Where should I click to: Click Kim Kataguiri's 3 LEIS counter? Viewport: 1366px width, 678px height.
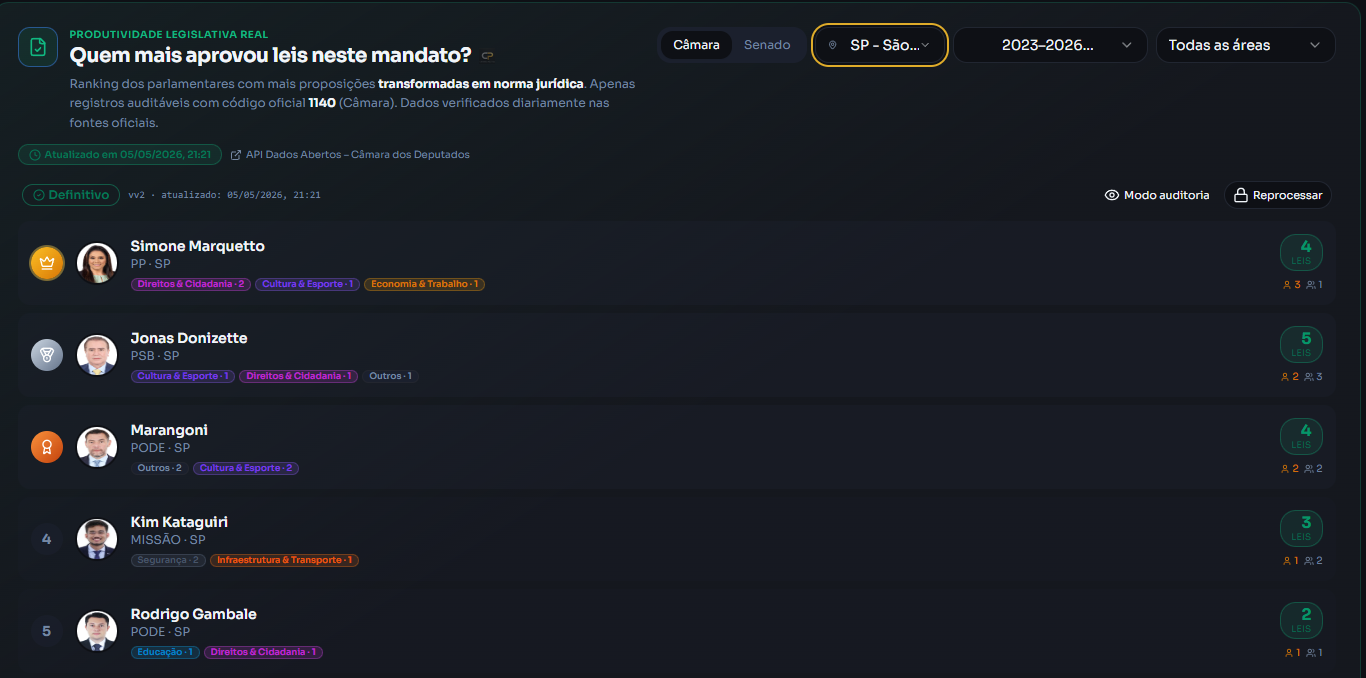tap(1301, 528)
